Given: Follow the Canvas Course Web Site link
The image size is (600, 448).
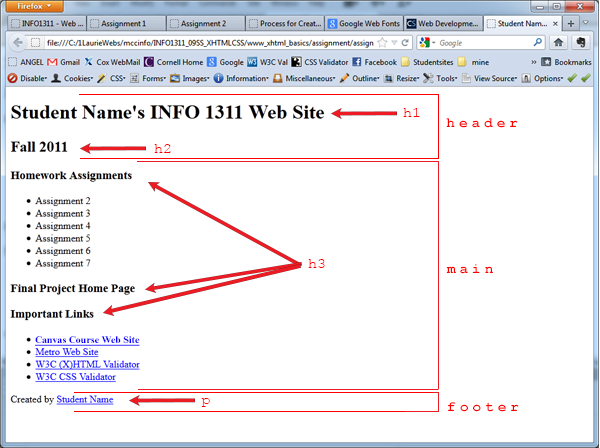Looking at the screenshot, I should 87,340.
